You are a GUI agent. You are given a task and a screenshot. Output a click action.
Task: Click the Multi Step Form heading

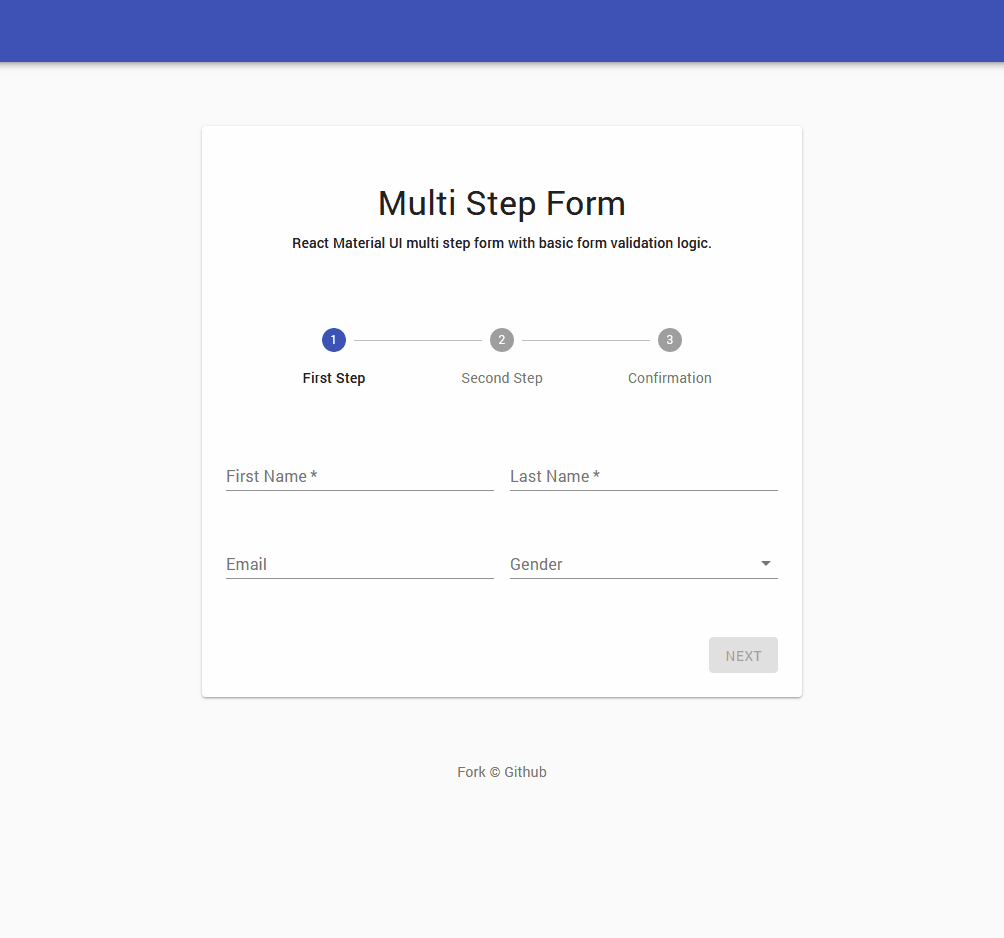[x=501, y=203]
